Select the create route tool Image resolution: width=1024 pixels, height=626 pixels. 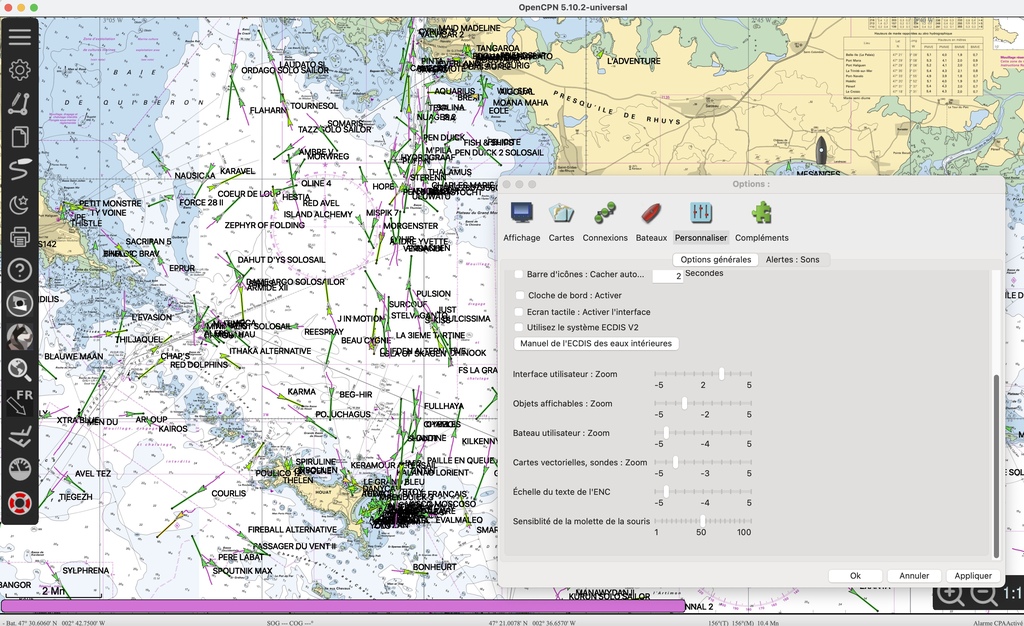click(20, 103)
